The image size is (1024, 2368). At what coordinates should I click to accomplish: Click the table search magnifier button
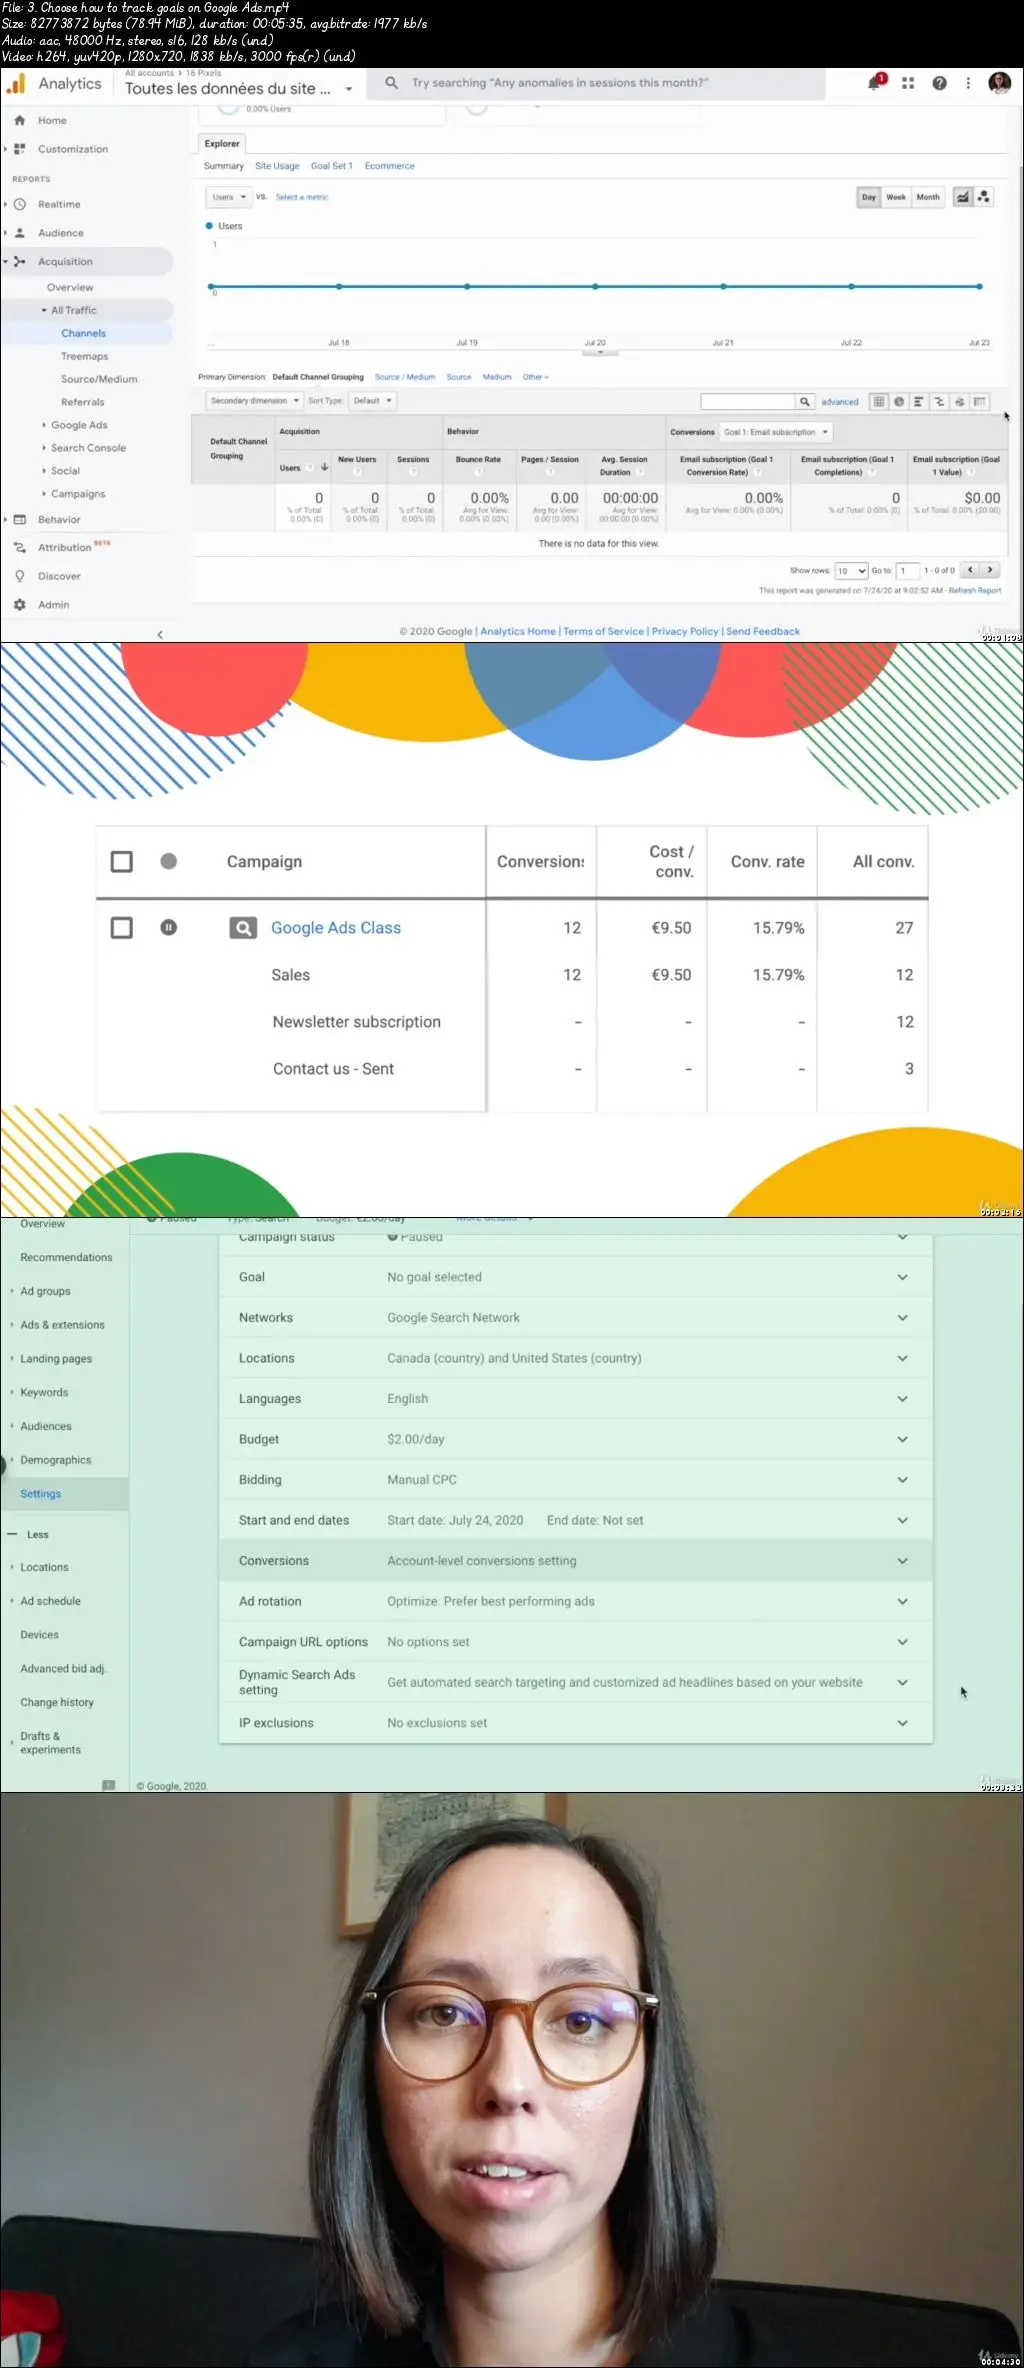point(804,402)
